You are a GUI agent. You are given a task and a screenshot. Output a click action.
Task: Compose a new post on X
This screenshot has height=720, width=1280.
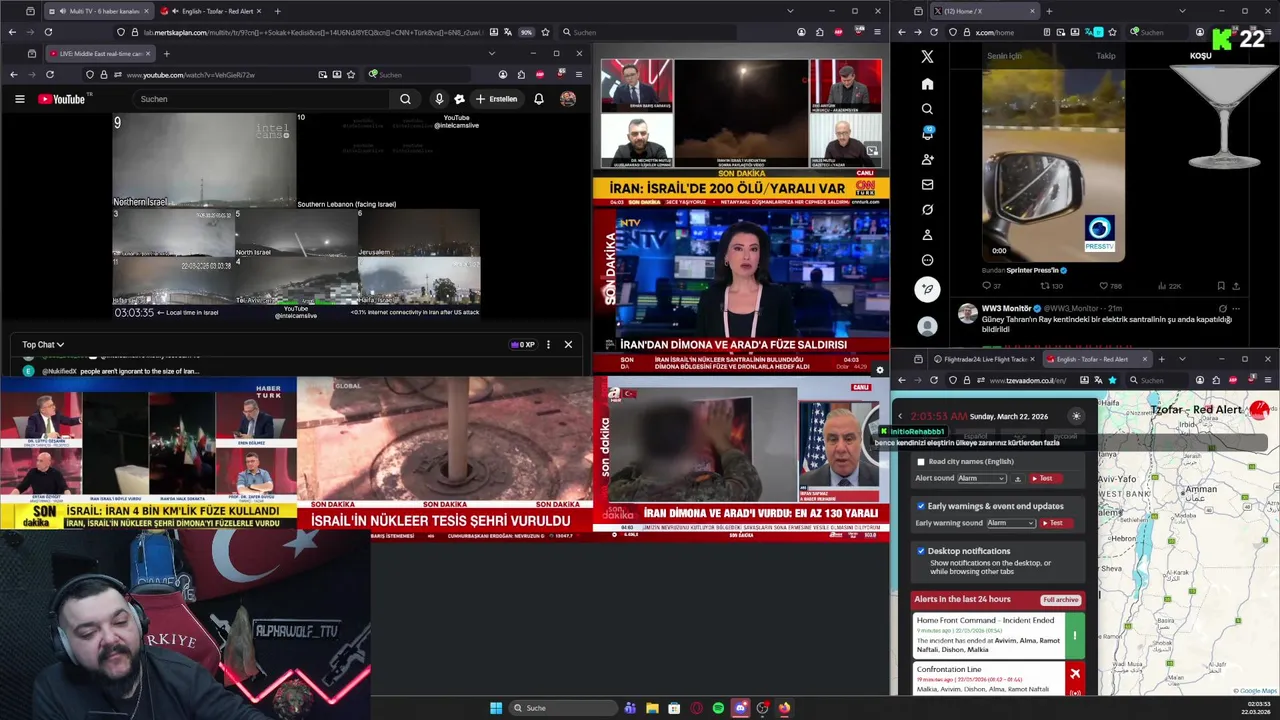tap(927, 289)
